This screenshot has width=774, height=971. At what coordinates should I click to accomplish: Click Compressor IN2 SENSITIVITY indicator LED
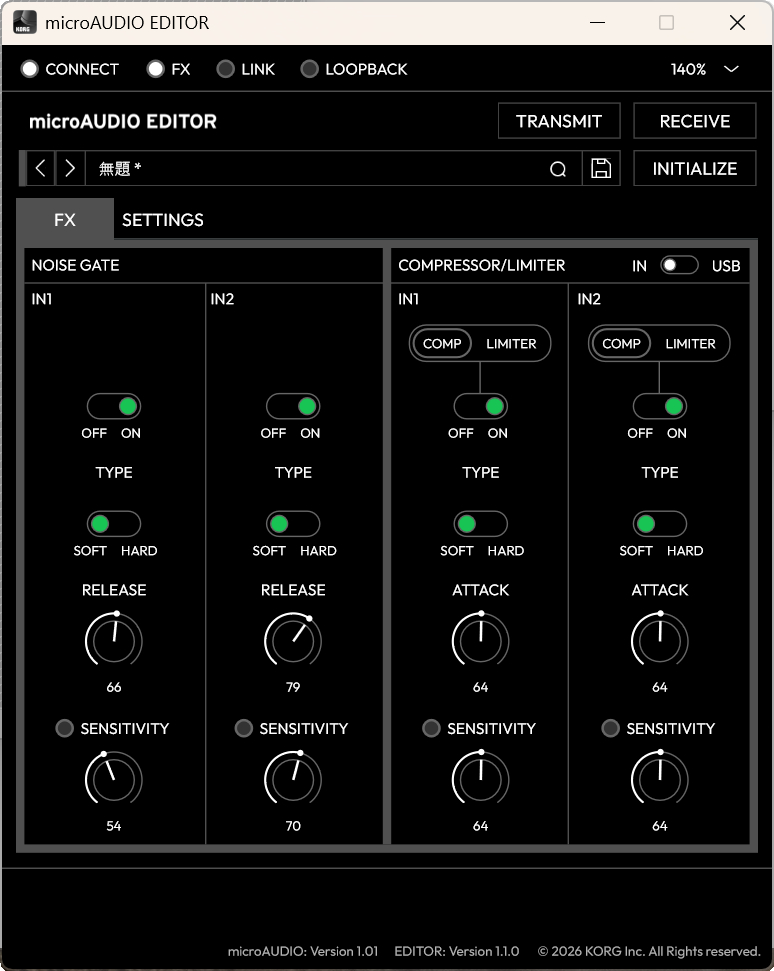pyautogui.click(x=610, y=728)
